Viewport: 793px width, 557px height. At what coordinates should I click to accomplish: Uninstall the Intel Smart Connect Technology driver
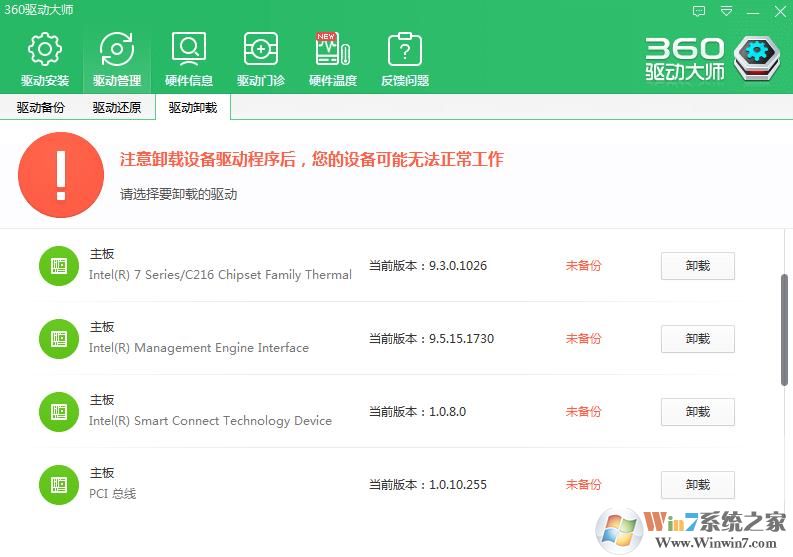tap(697, 412)
